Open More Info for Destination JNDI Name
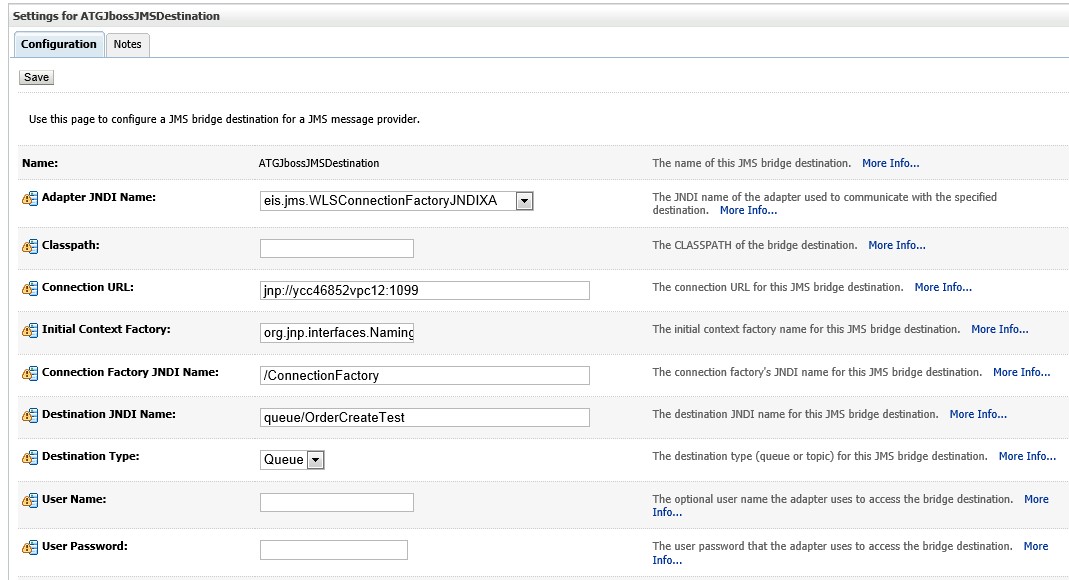This screenshot has height=580, width=1069. (x=978, y=413)
